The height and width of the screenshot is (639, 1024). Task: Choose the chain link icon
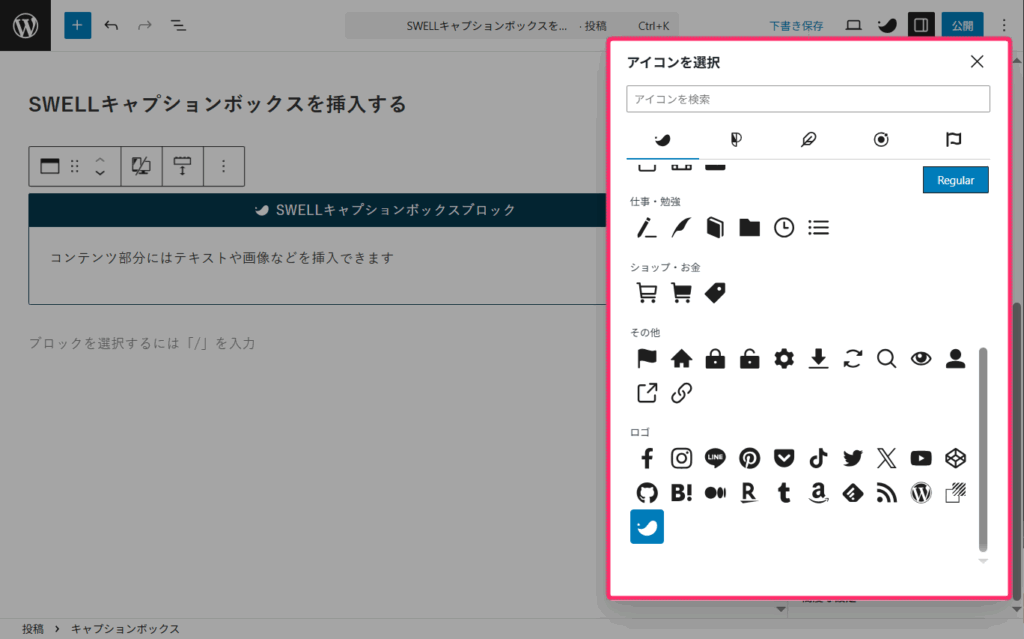(681, 393)
